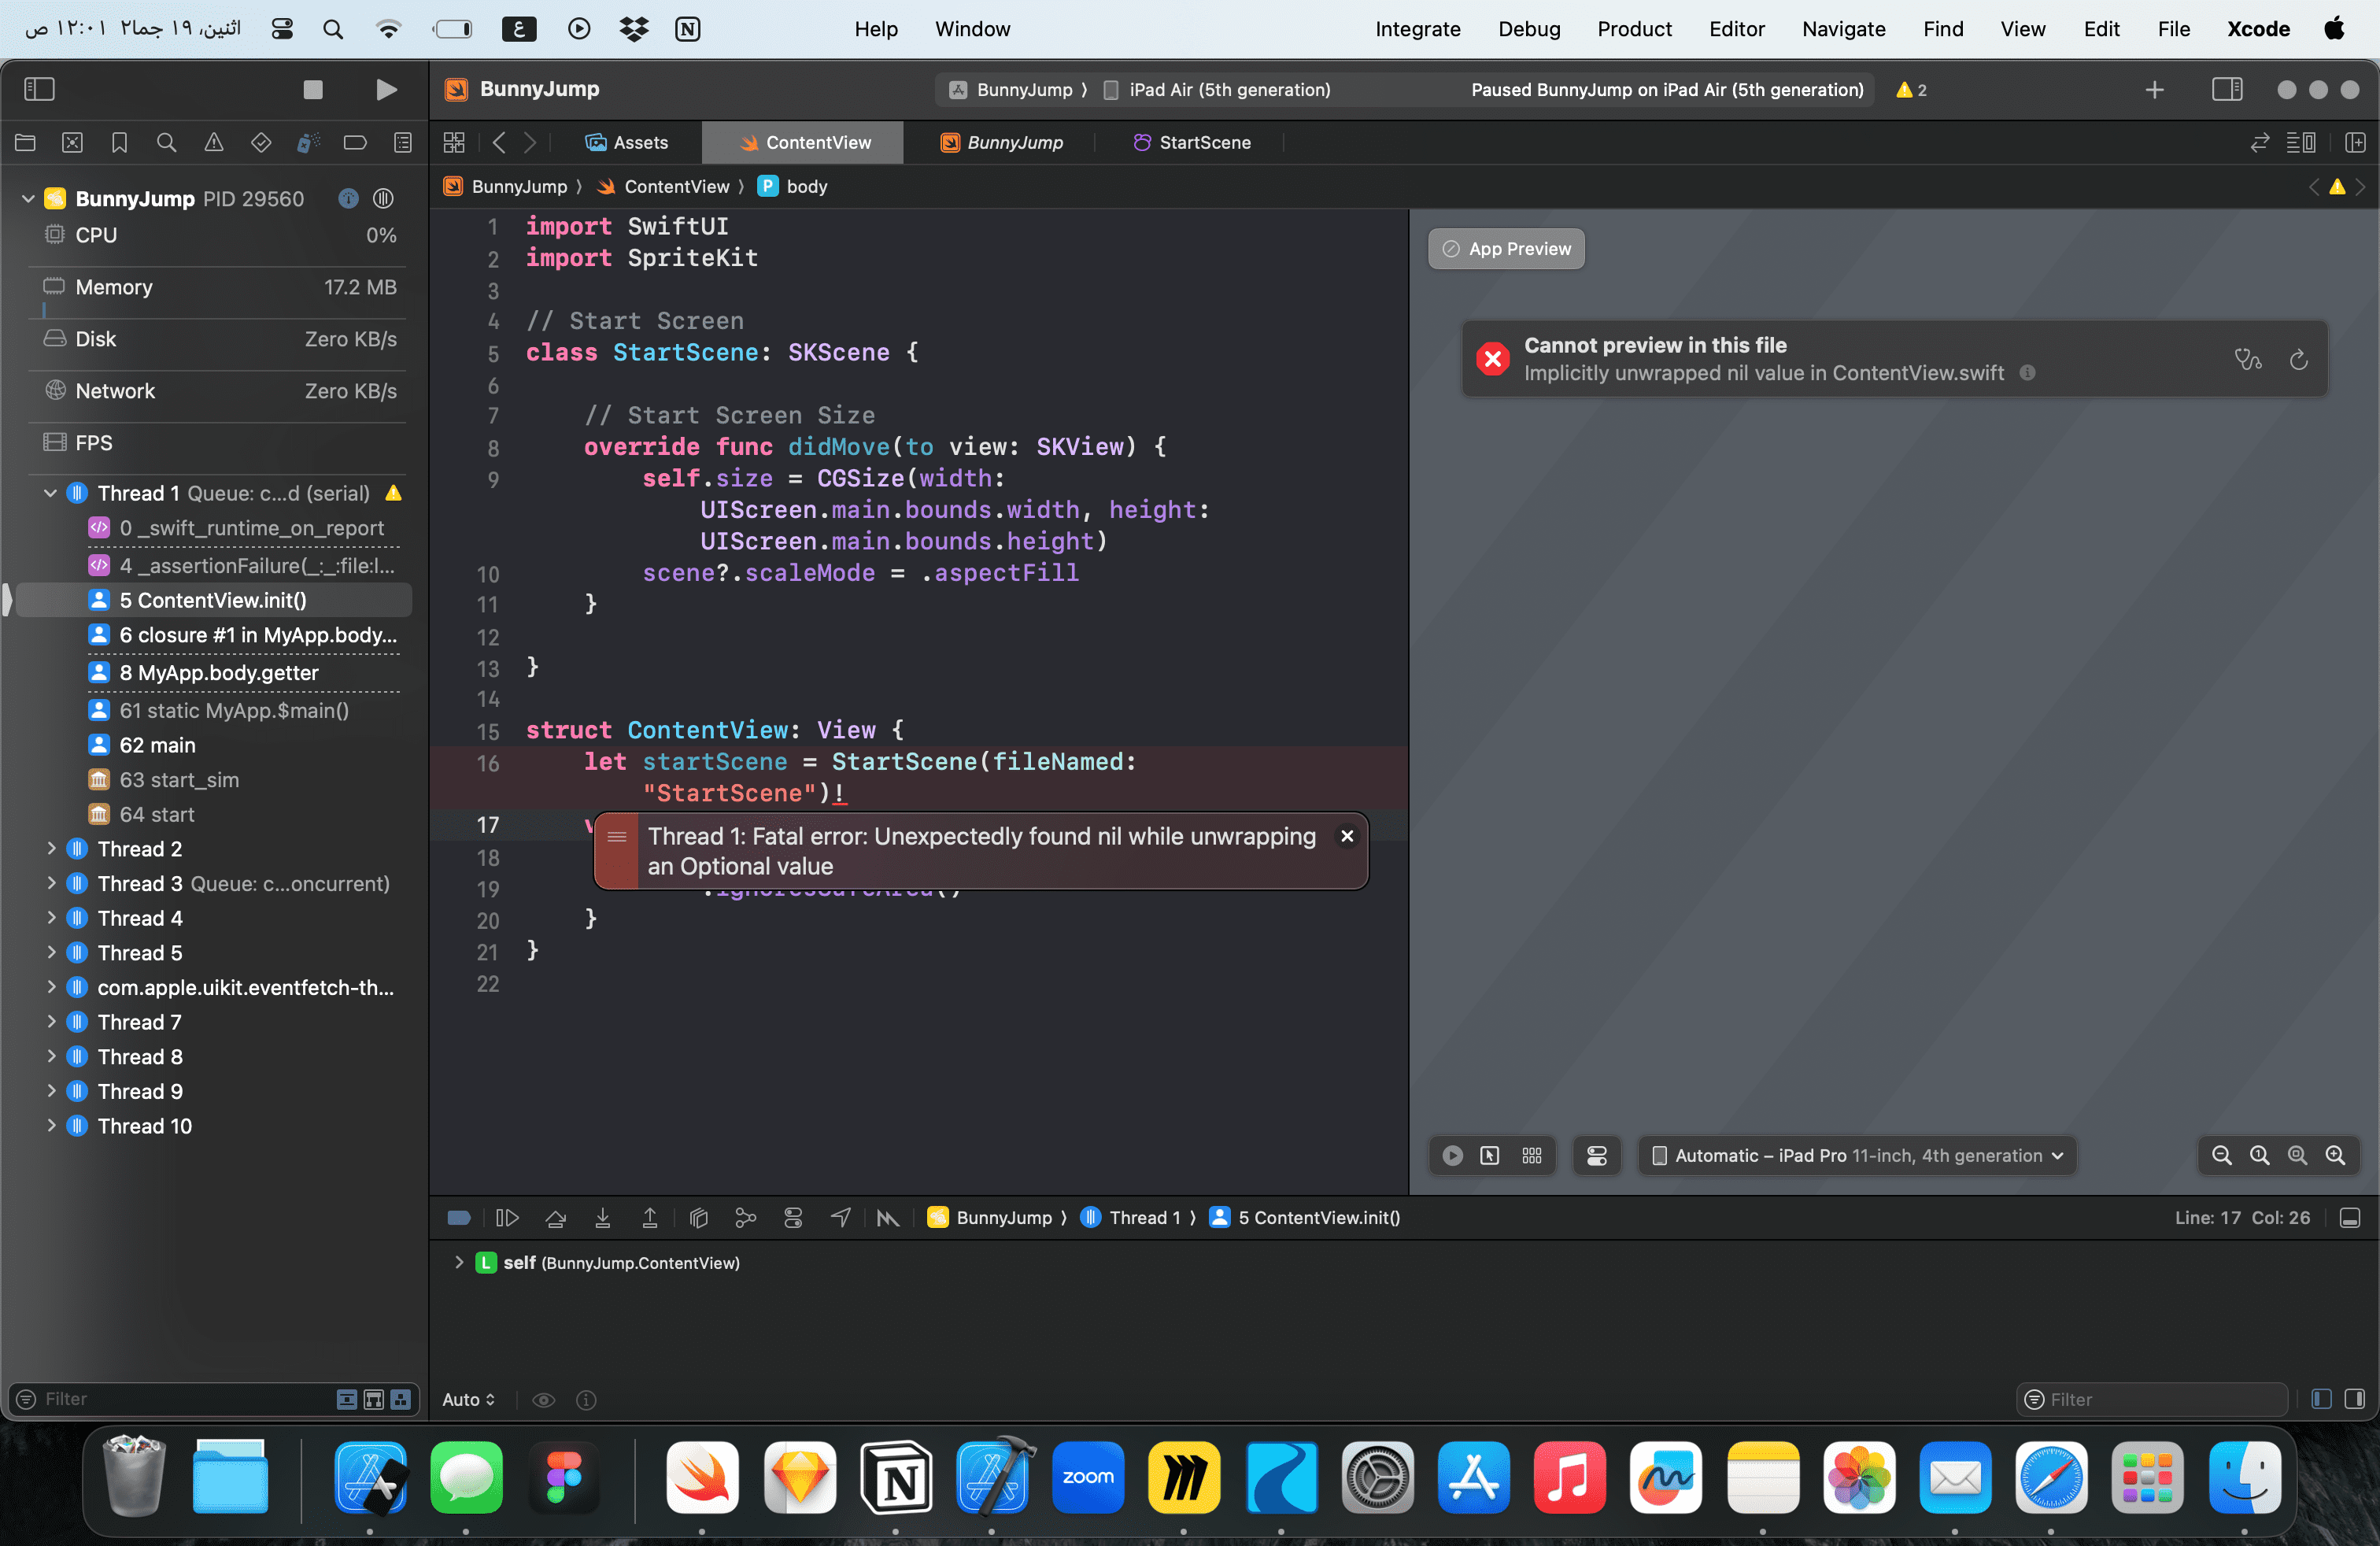
Task: Select the Memory gauge
Action: (x=219, y=287)
